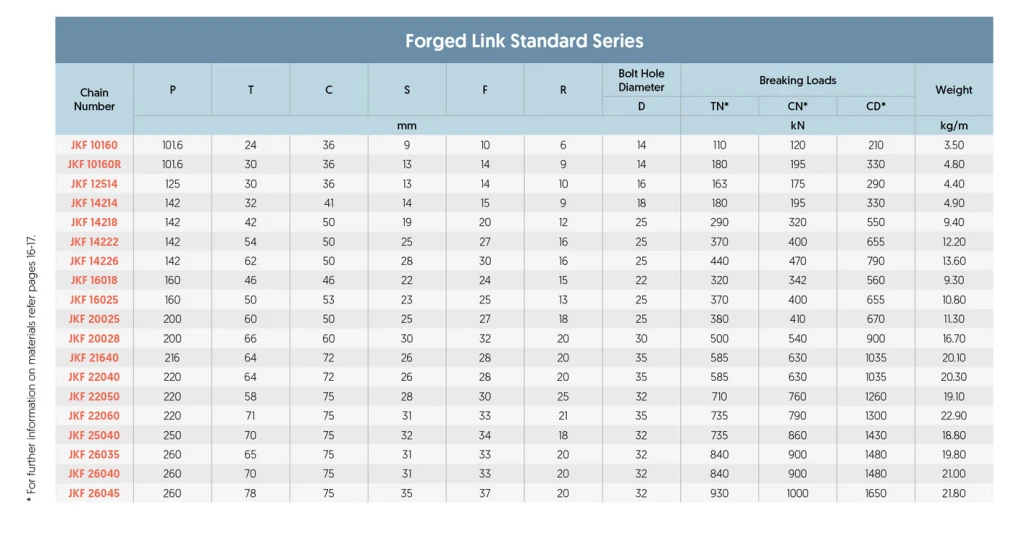Select the JKF 25040 chain number

pyautogui.click(x=94, y=435)
